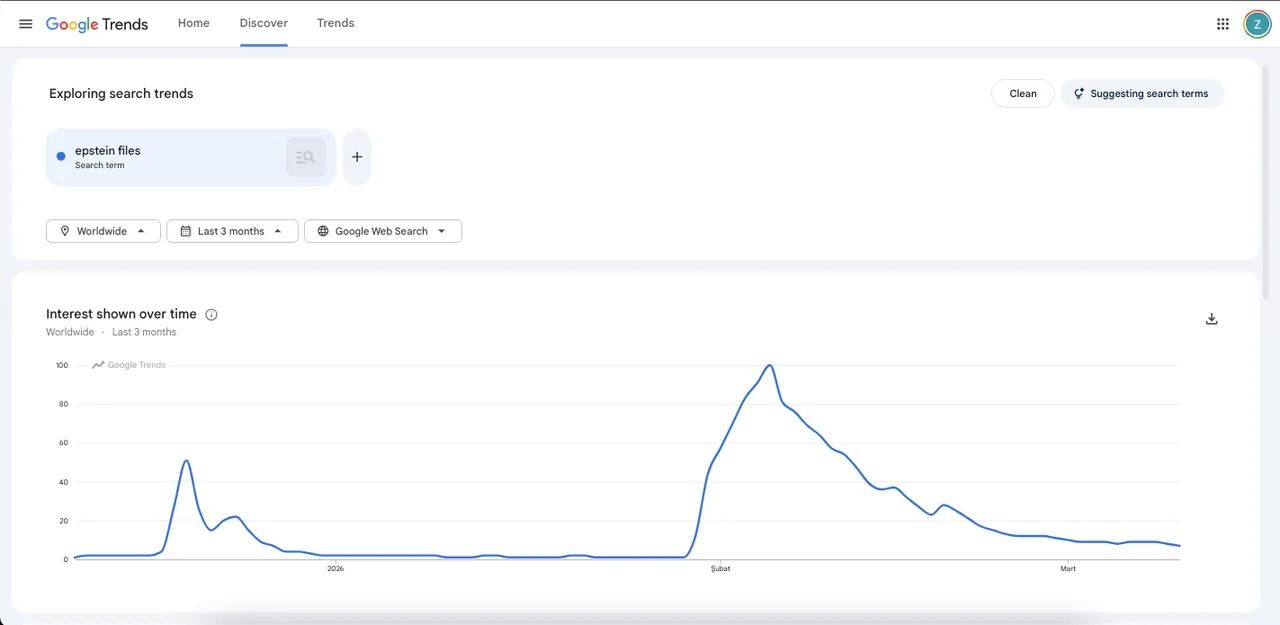The height and width of the screenshot is (625, 1280).
Task: Switch to the Trends tab
Action: pyautogui.click(x=335, y=23)
